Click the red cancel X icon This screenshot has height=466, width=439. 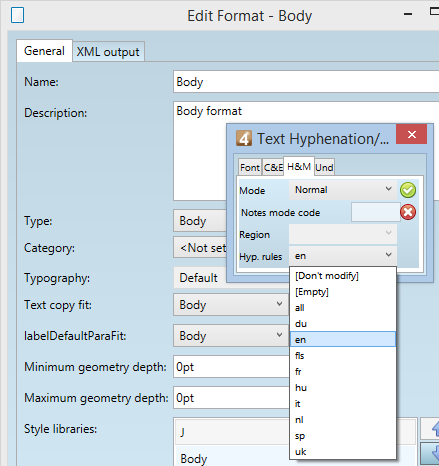pyautogui.click(x=408, y=212)
